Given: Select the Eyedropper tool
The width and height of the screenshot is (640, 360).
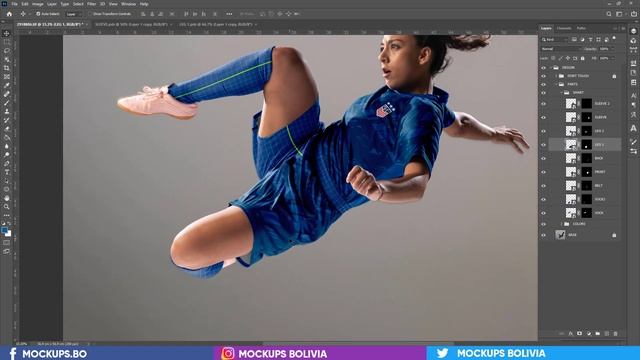Looking at the screenshot, I should tap(7, 85).
